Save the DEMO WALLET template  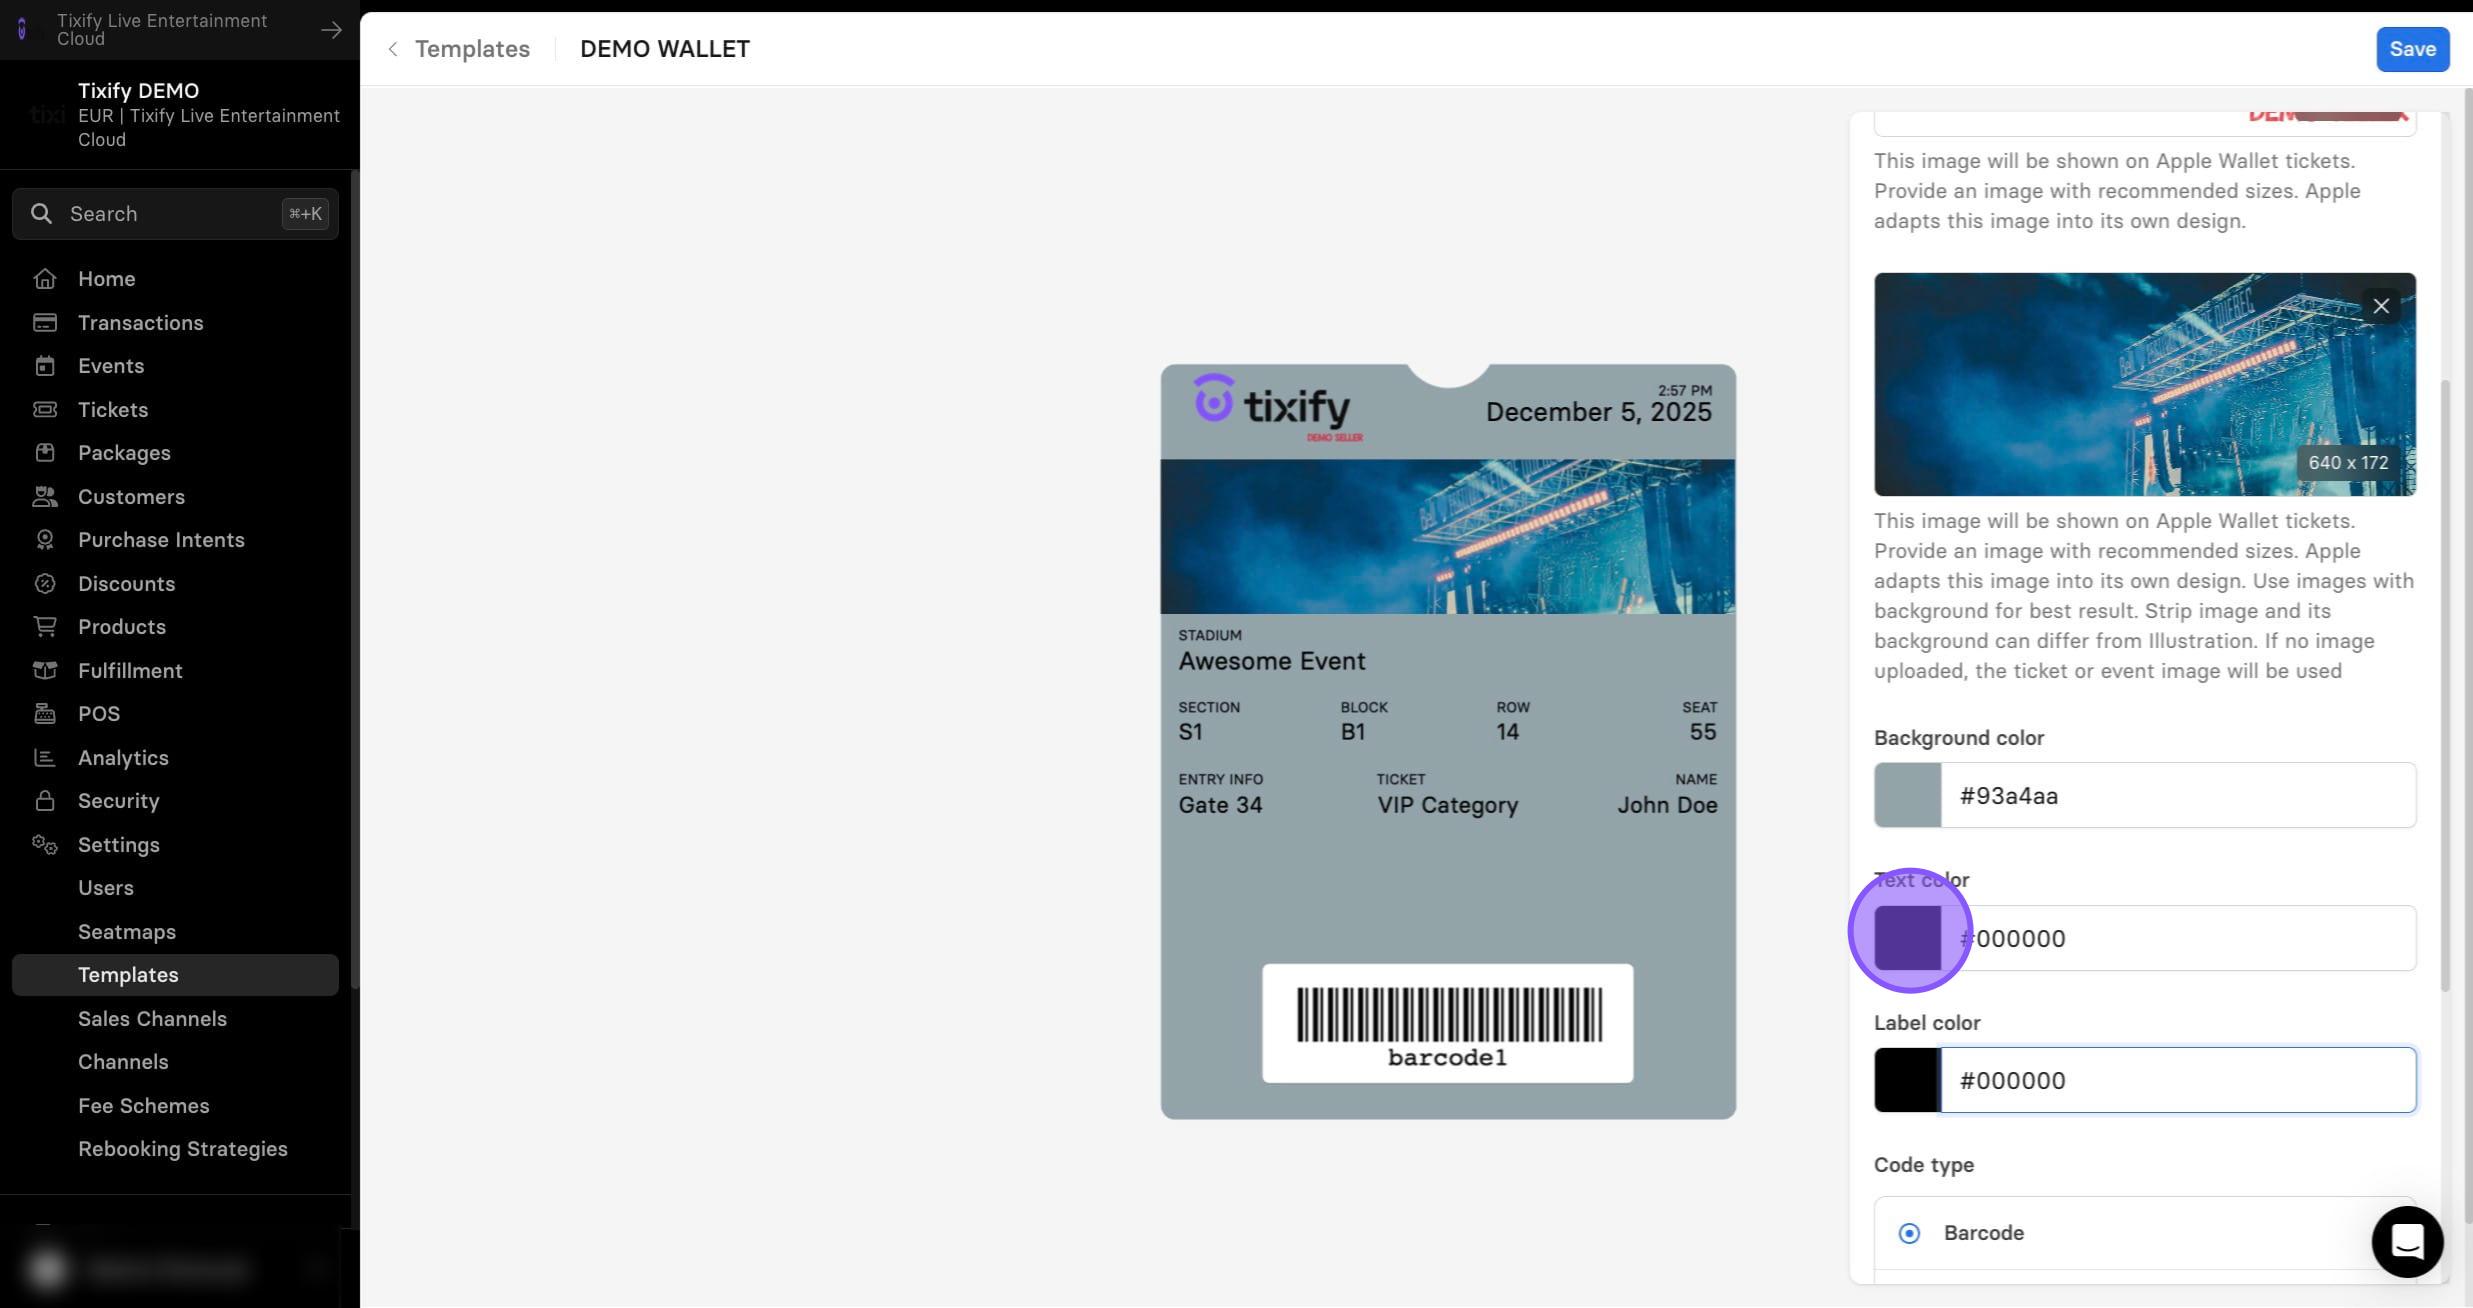[2412, 49]
